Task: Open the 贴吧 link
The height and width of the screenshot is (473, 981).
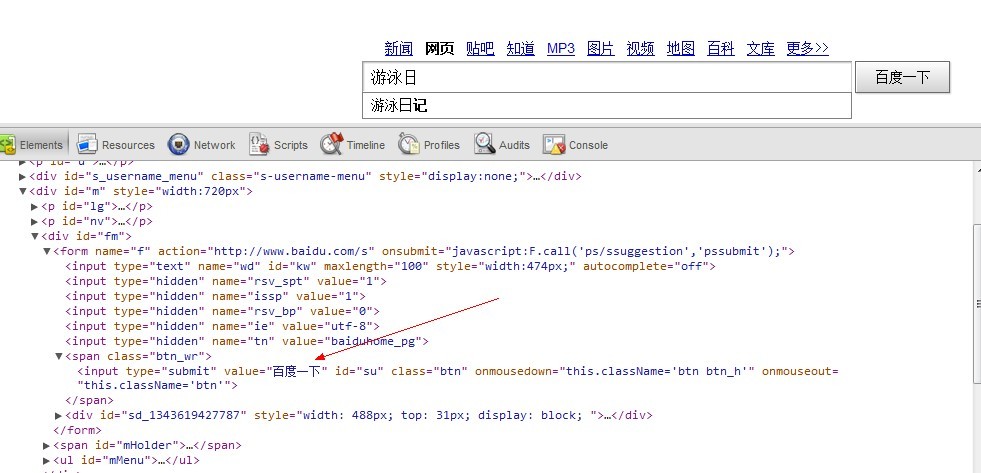Action: click(480, 48)
